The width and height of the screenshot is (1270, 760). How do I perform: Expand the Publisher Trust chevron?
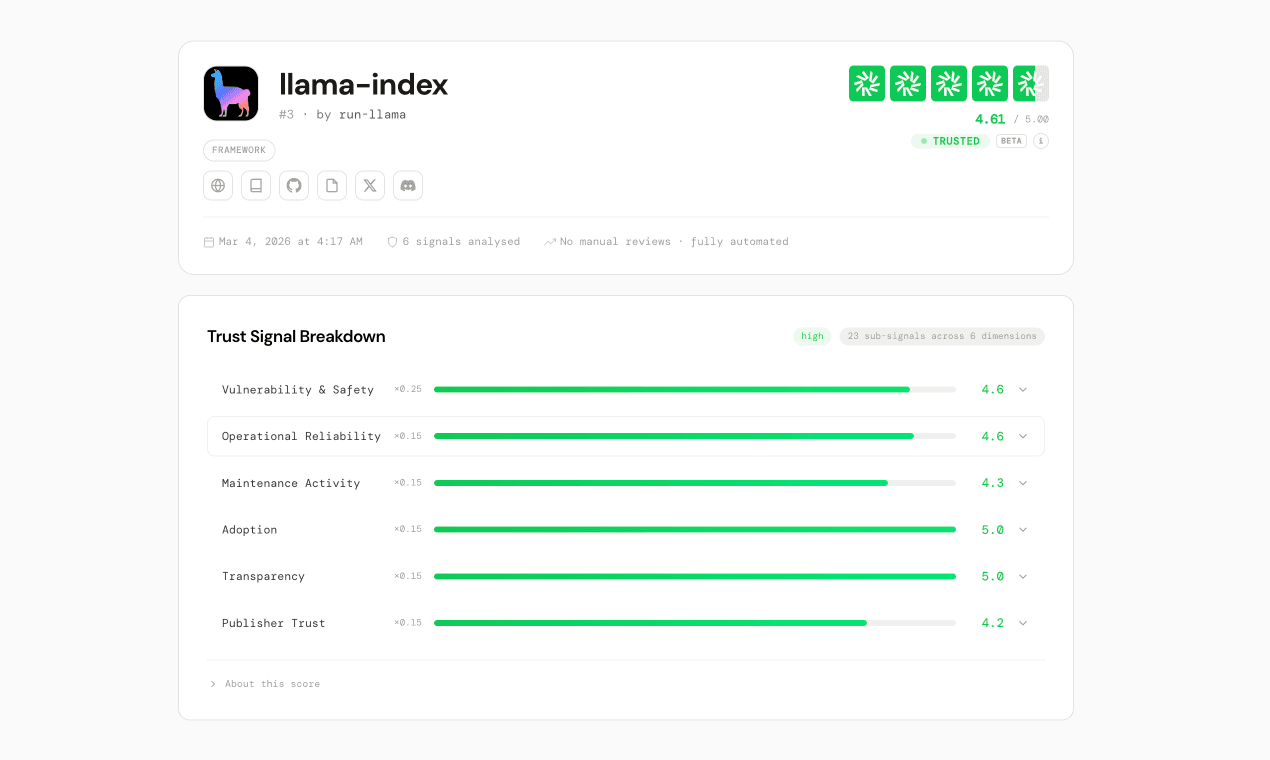(1023, 623)
